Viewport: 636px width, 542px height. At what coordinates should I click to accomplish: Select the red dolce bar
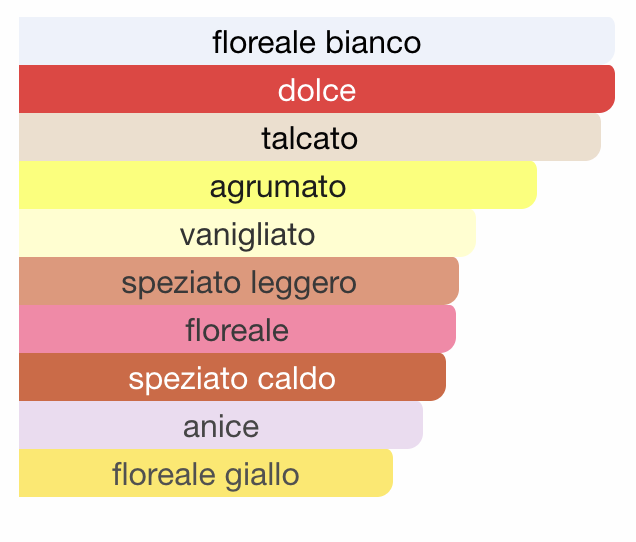coord(317,89)
